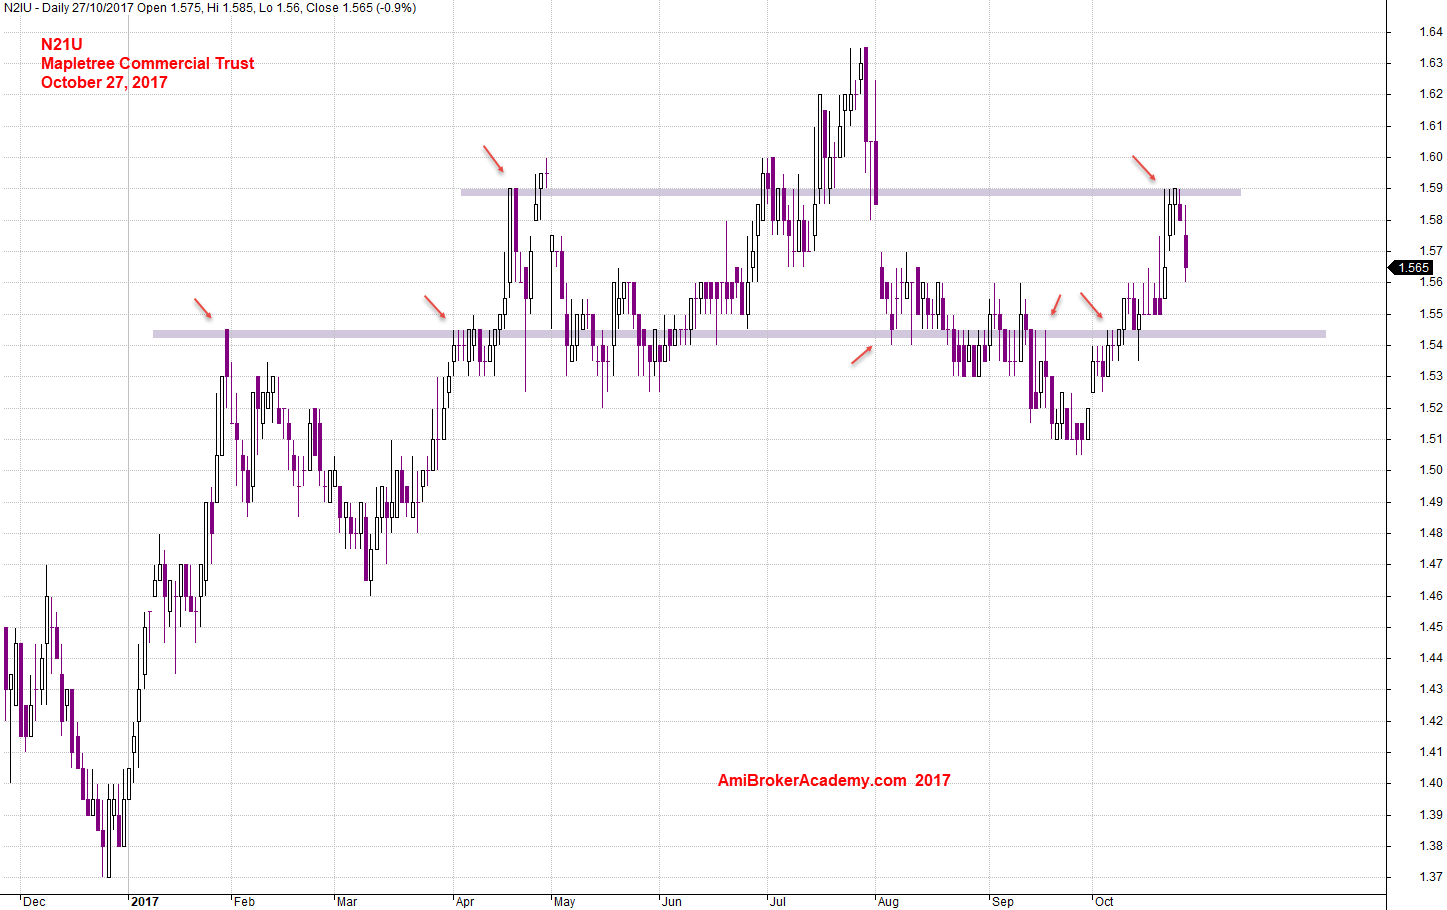Viewport: 1447px width, 910px height.
Task: Click the 1.48 price axis label
Action: [1431, 533]
